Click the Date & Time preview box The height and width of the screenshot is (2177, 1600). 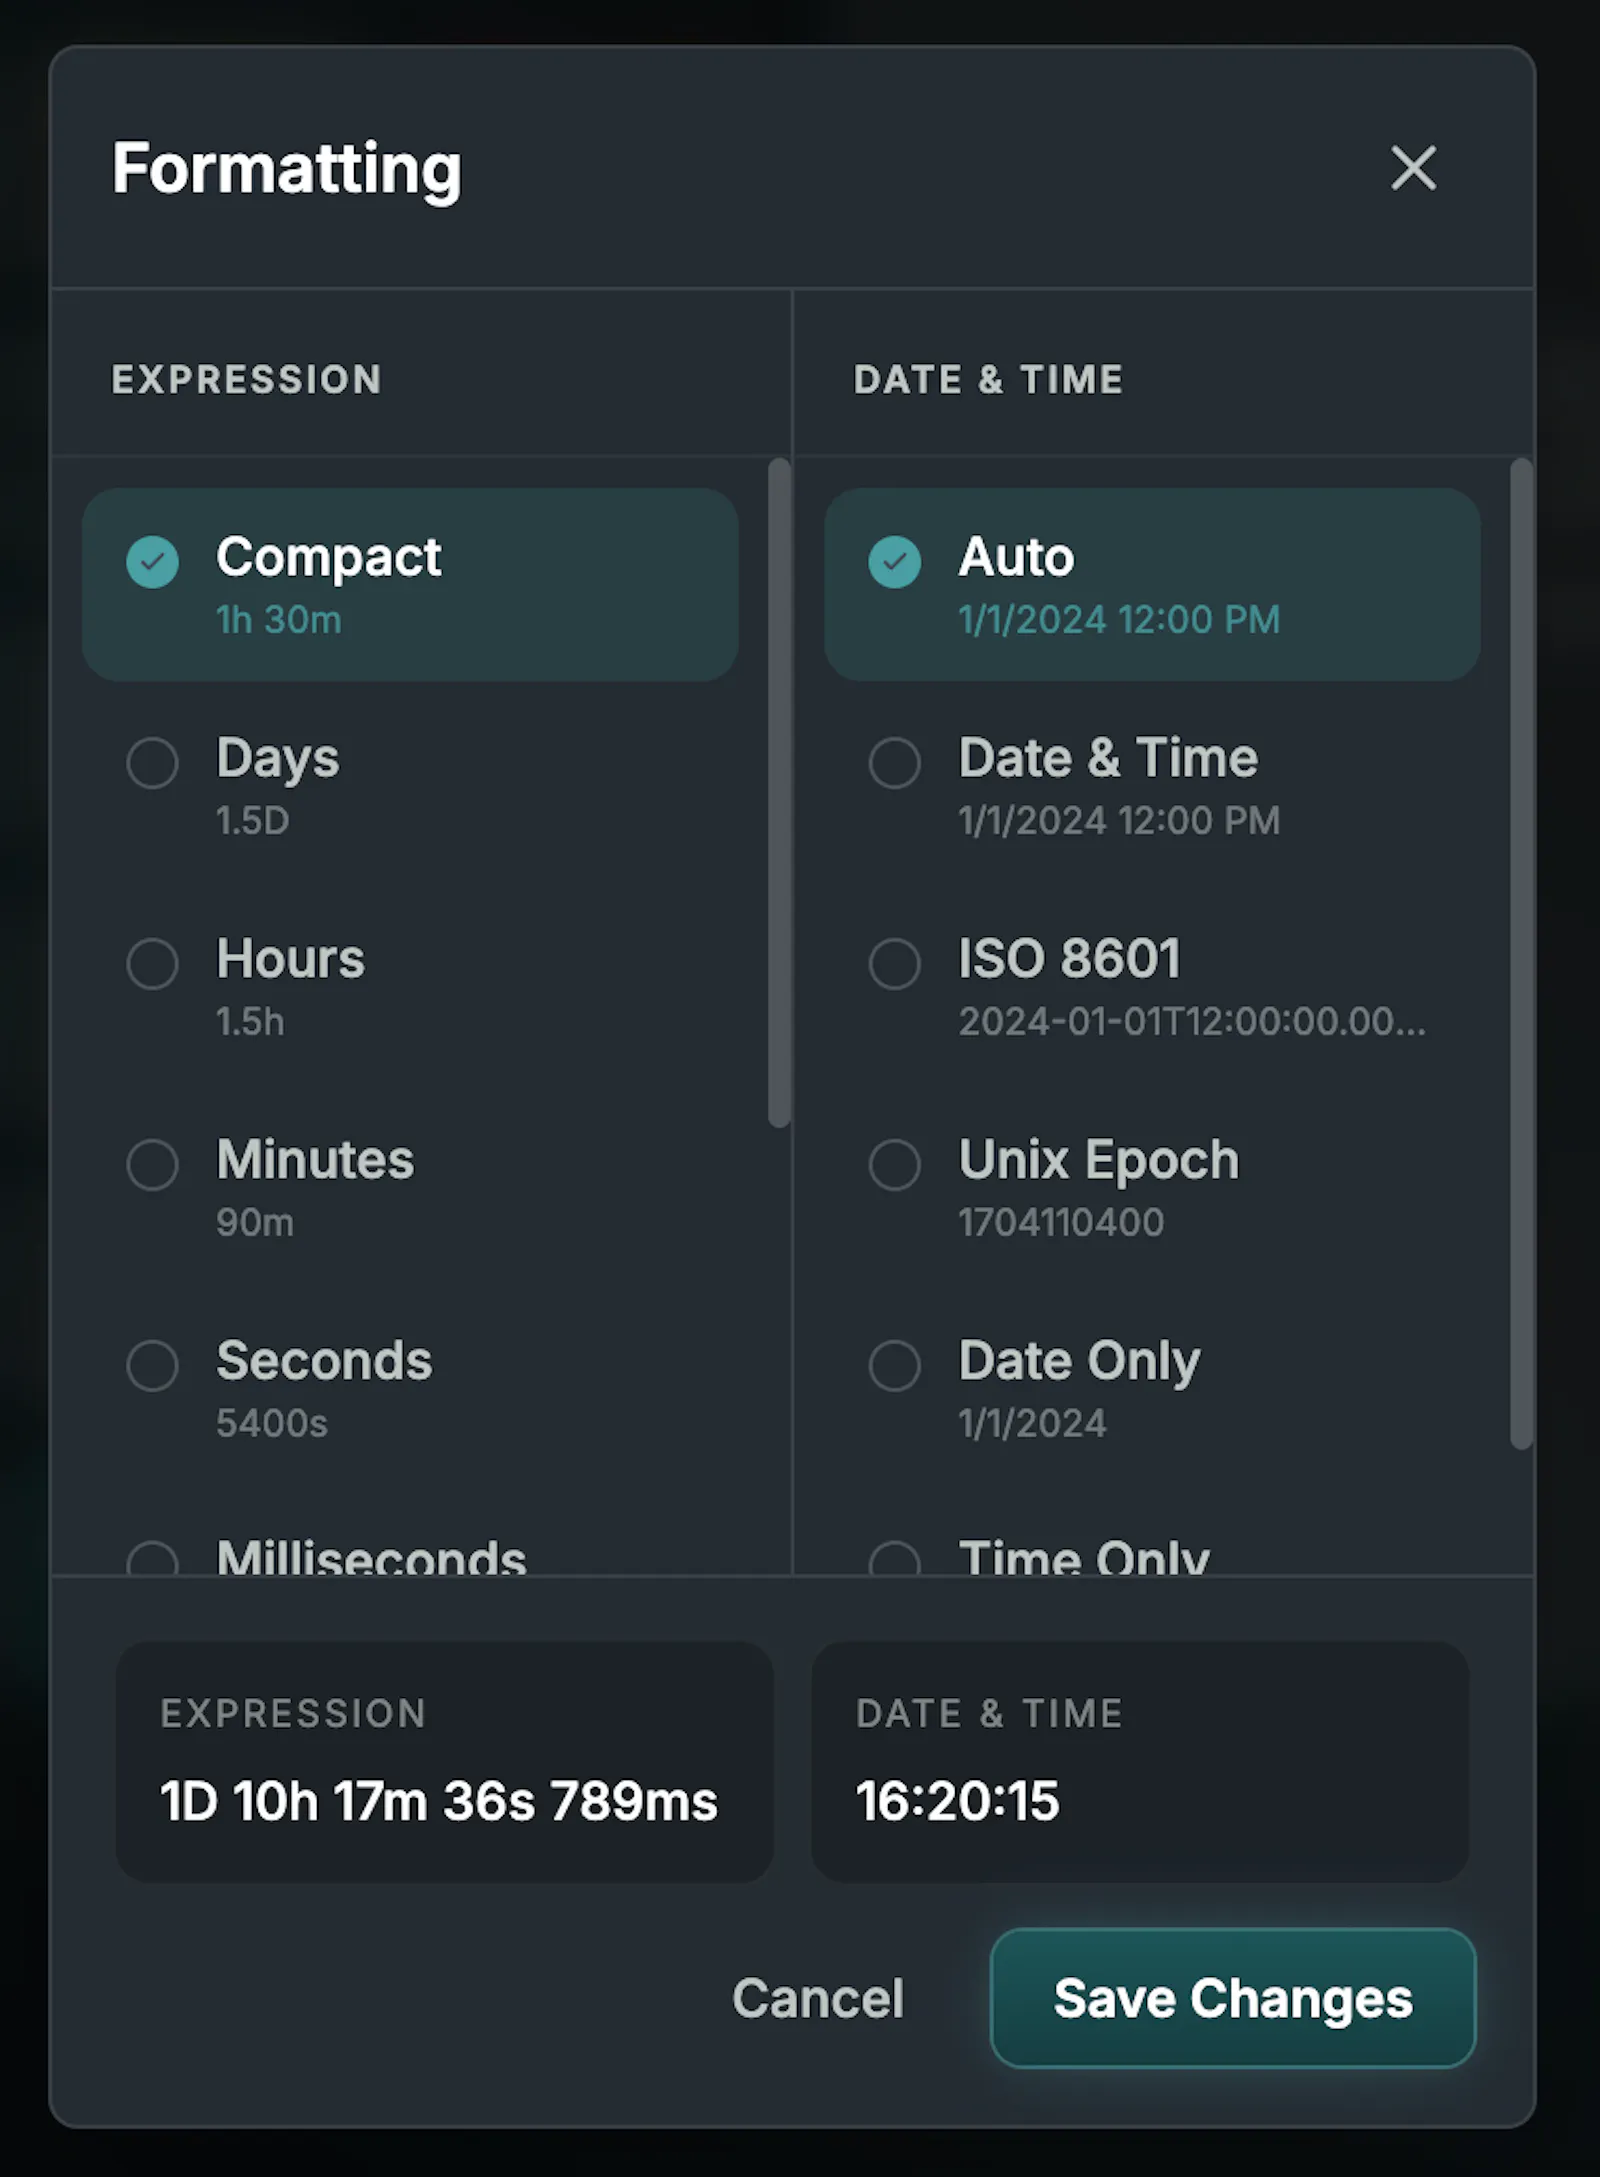pyautogui.click(x=1140, y=1762)
